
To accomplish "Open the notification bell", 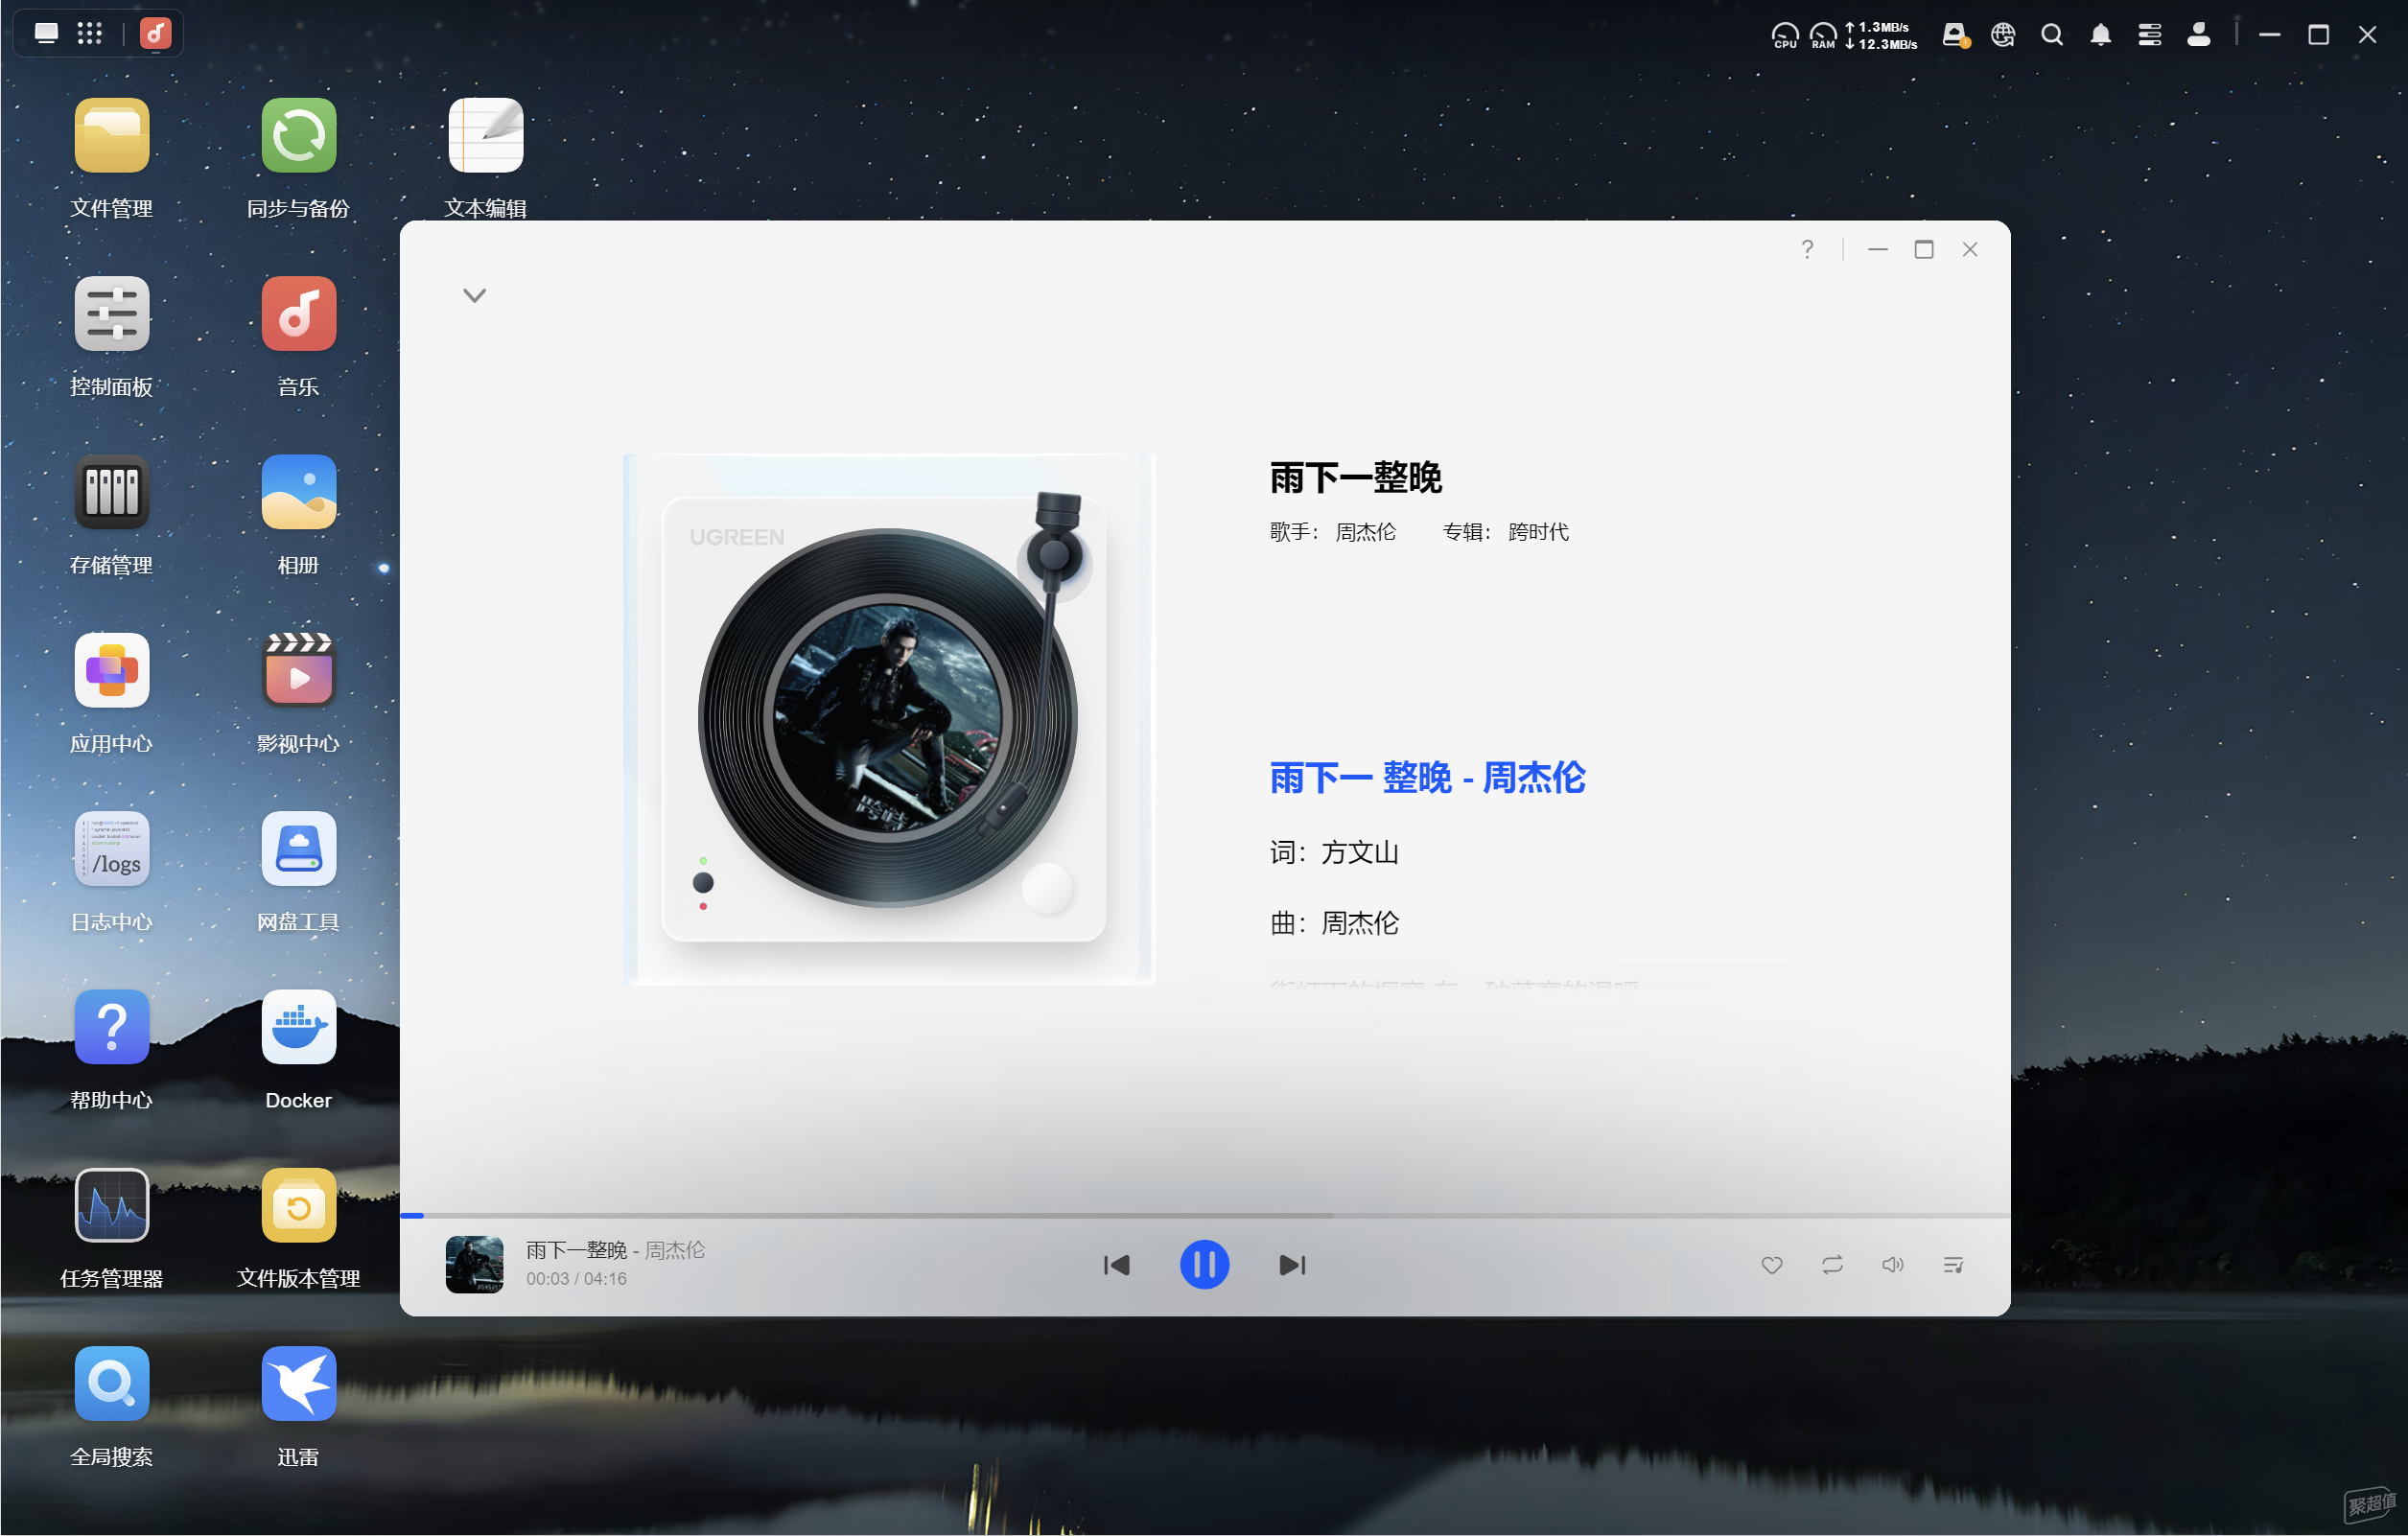I will click(x=2101, y=35).
